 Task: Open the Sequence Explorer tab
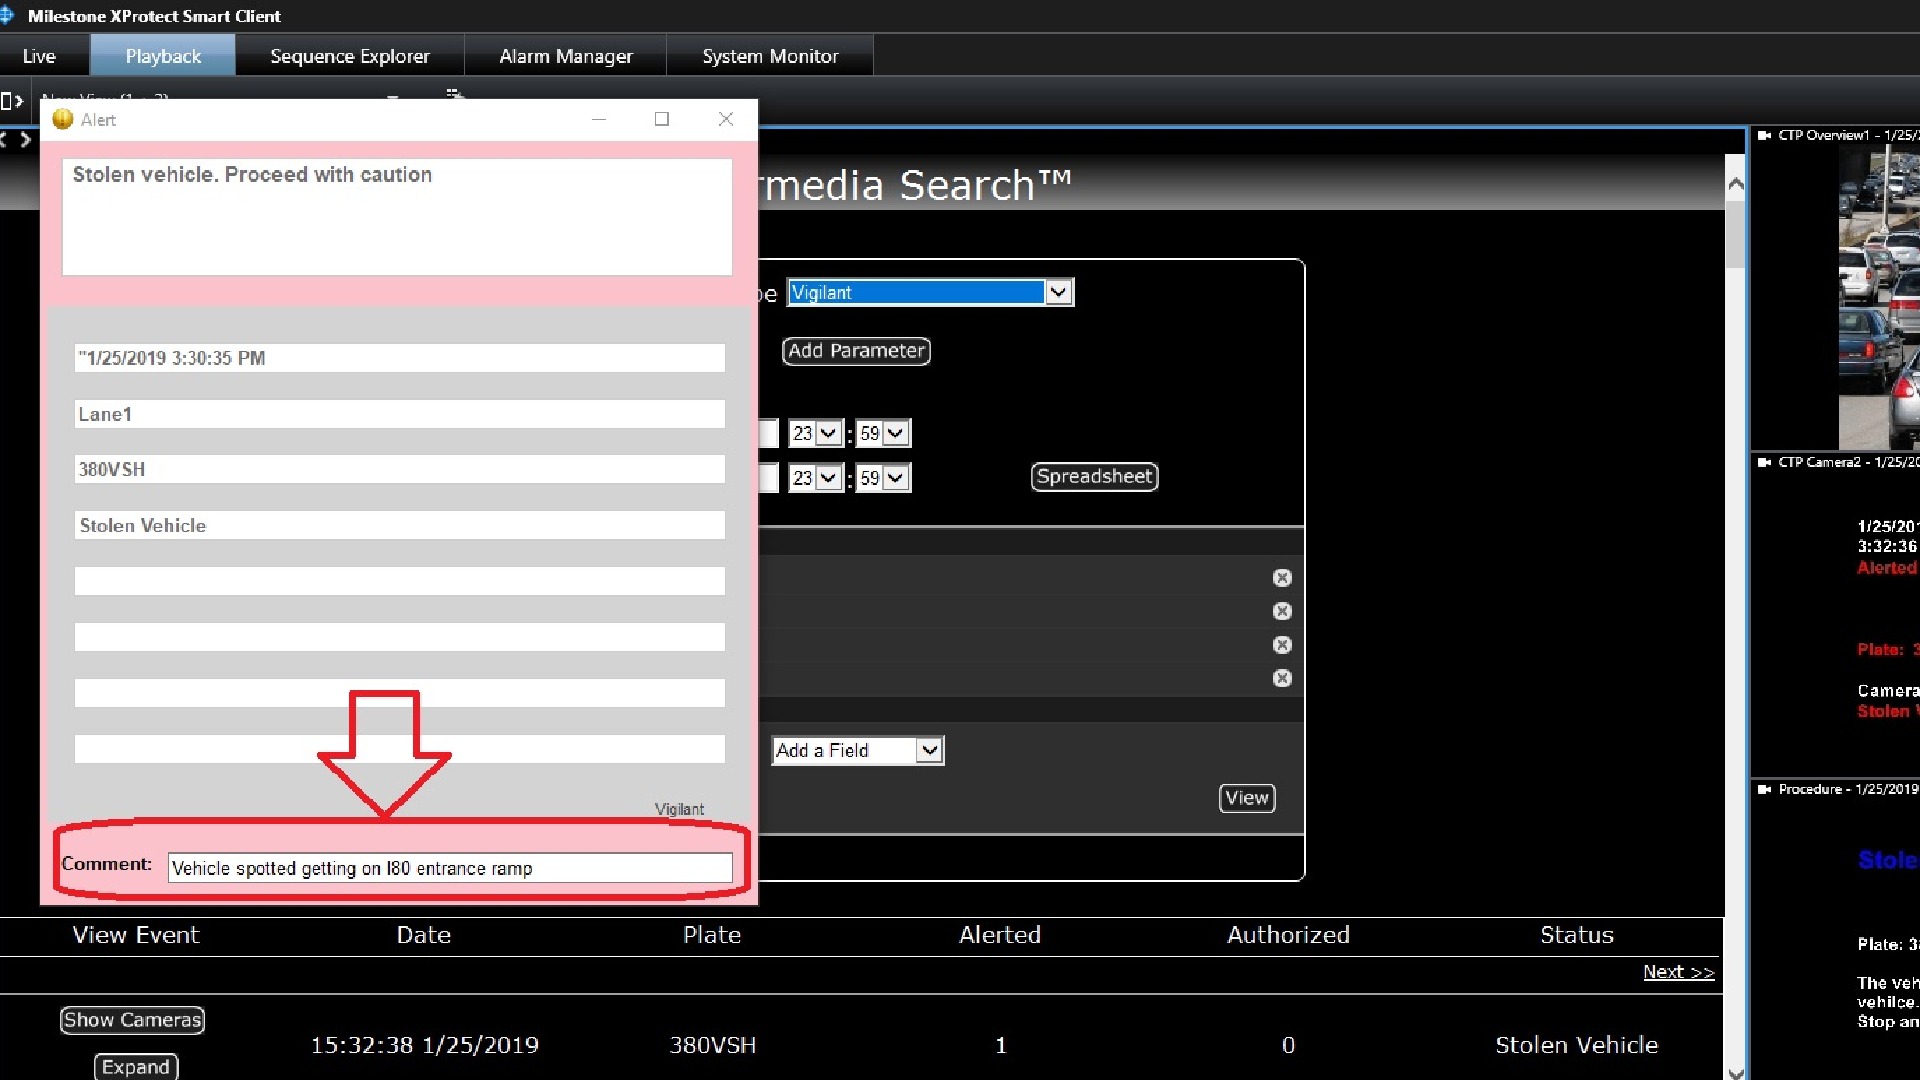[x=350, y=56]
